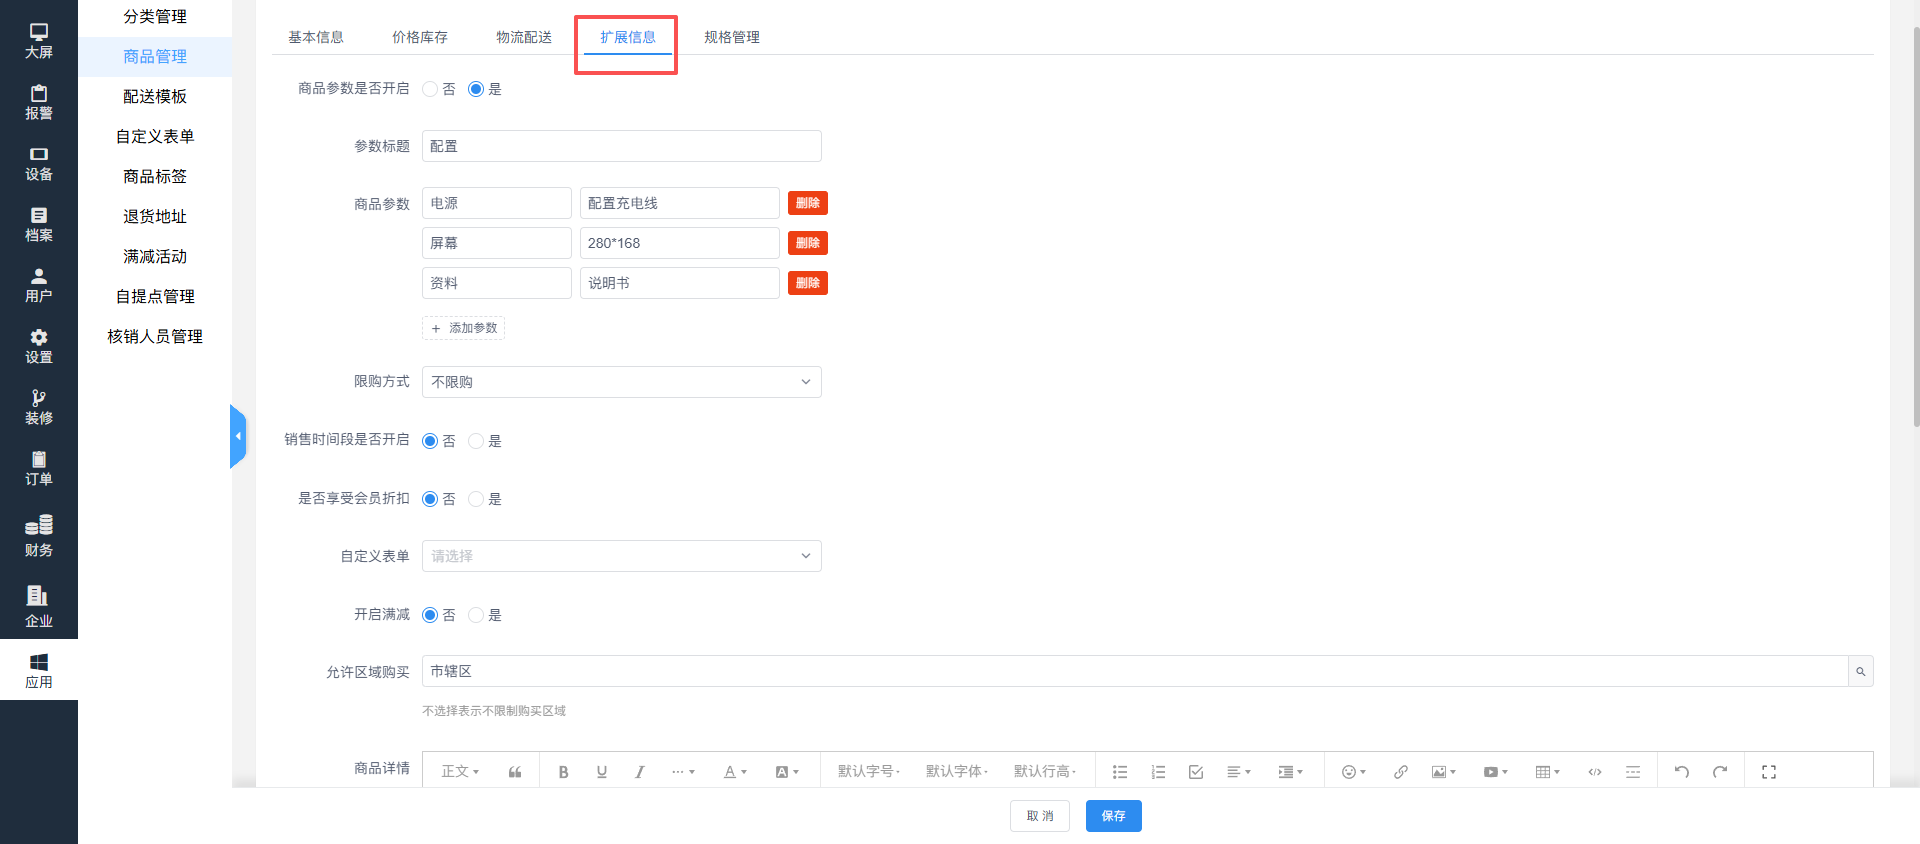Image resolution: width=1920 pixels, height=844 pixels.
Task: Switch to the 价格库存 tab
Action: click(x=420, y=37)
